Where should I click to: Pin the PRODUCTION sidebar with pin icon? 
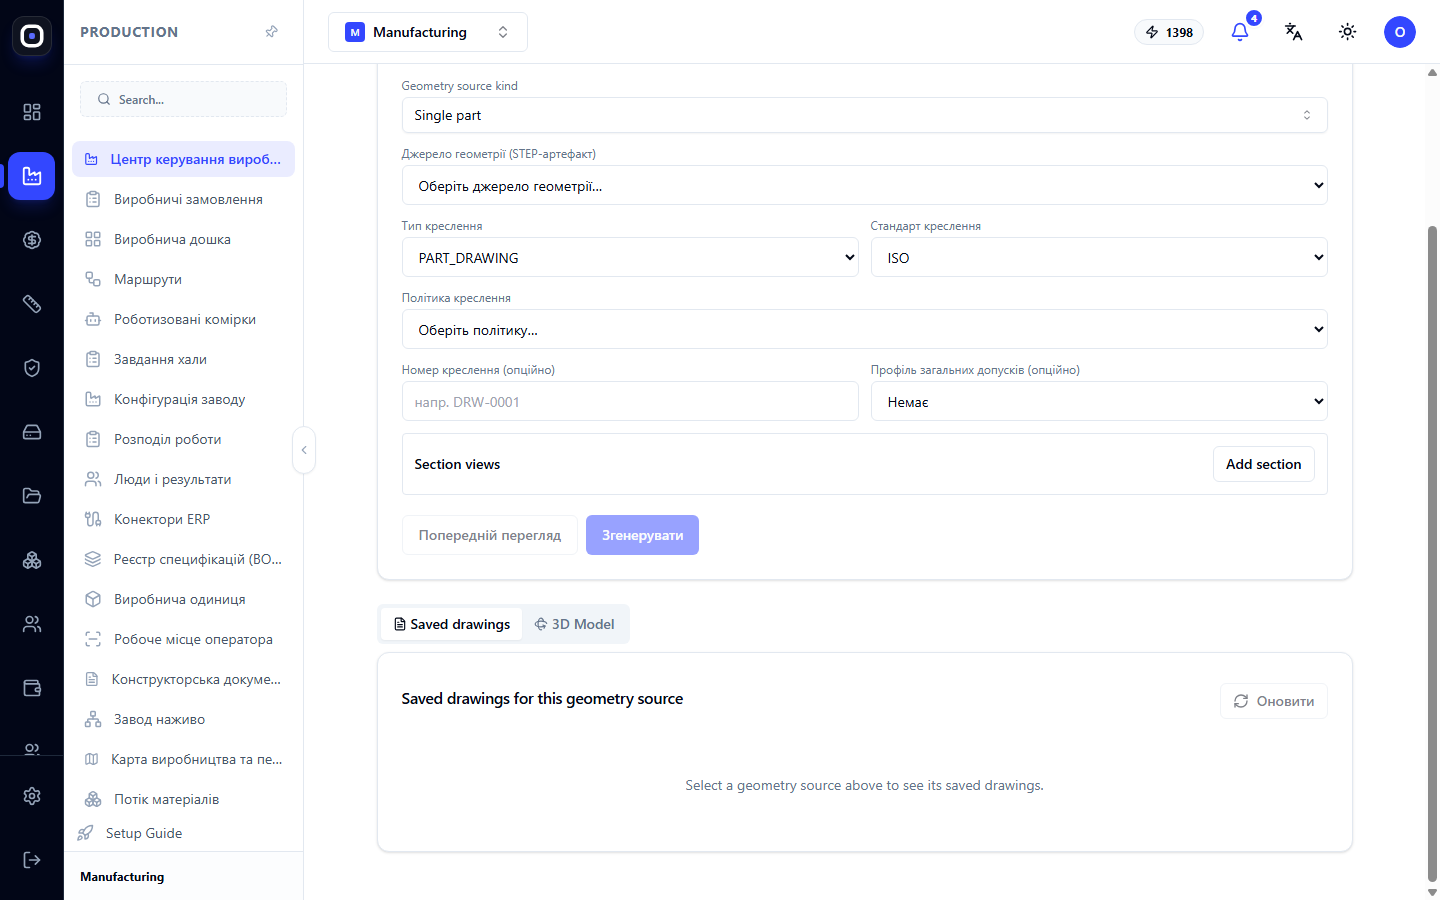point(271,32)
